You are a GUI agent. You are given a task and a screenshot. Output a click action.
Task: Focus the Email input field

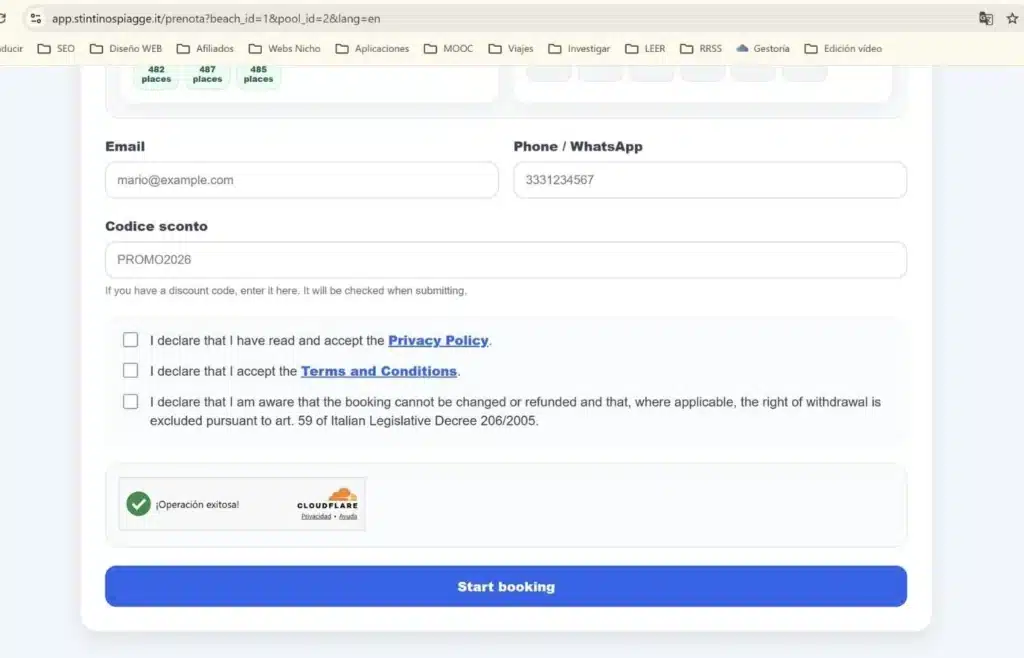302,180
